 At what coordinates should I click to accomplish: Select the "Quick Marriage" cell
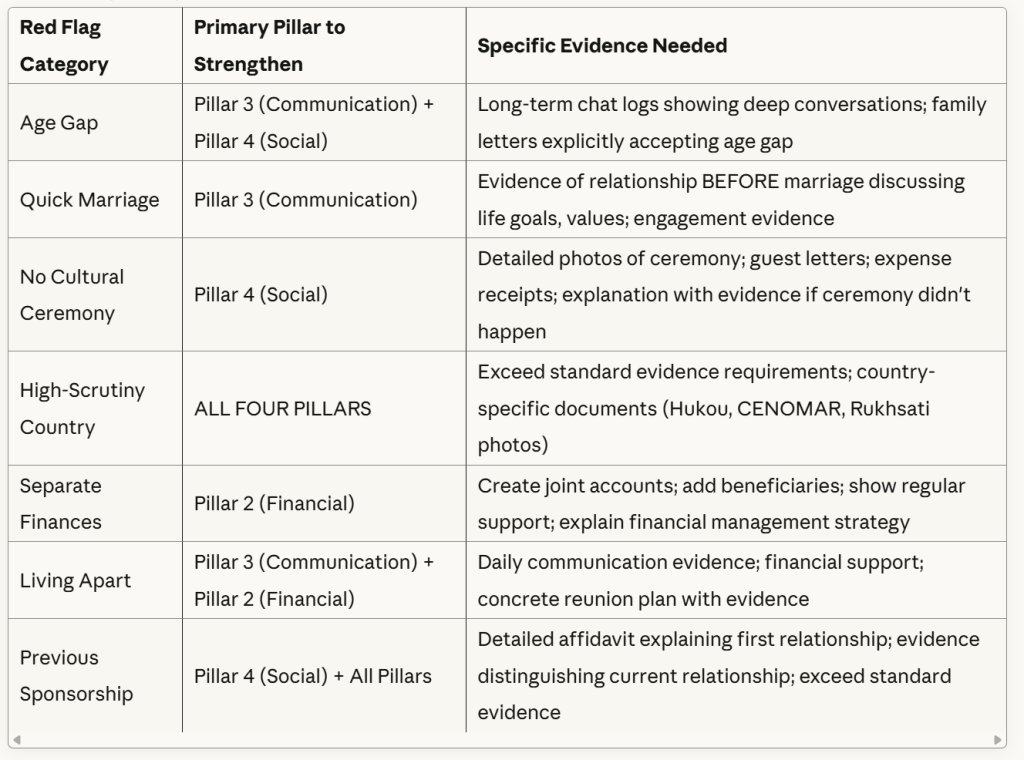coord(89,200)
